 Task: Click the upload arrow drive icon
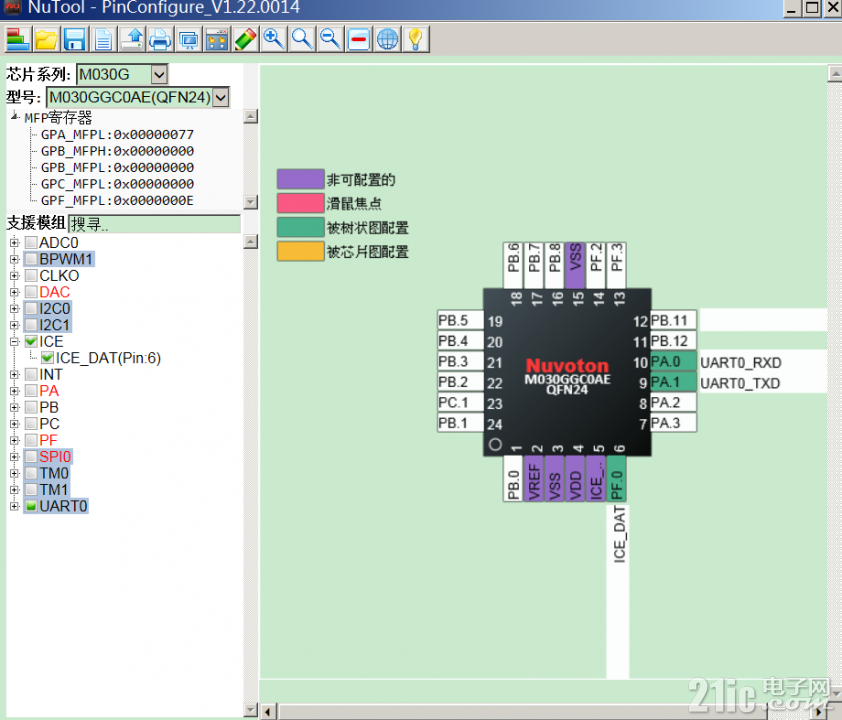point(132,39)
